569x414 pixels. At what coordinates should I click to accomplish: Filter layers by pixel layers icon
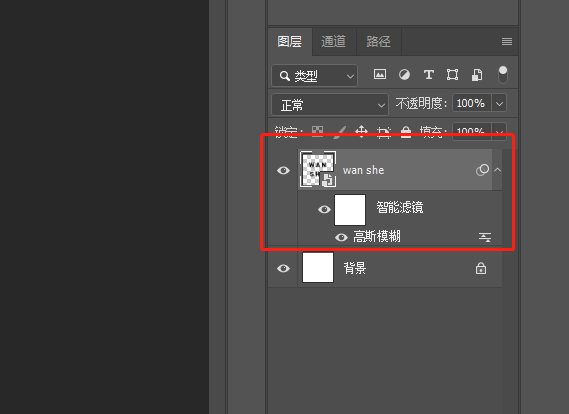(380, 74)
